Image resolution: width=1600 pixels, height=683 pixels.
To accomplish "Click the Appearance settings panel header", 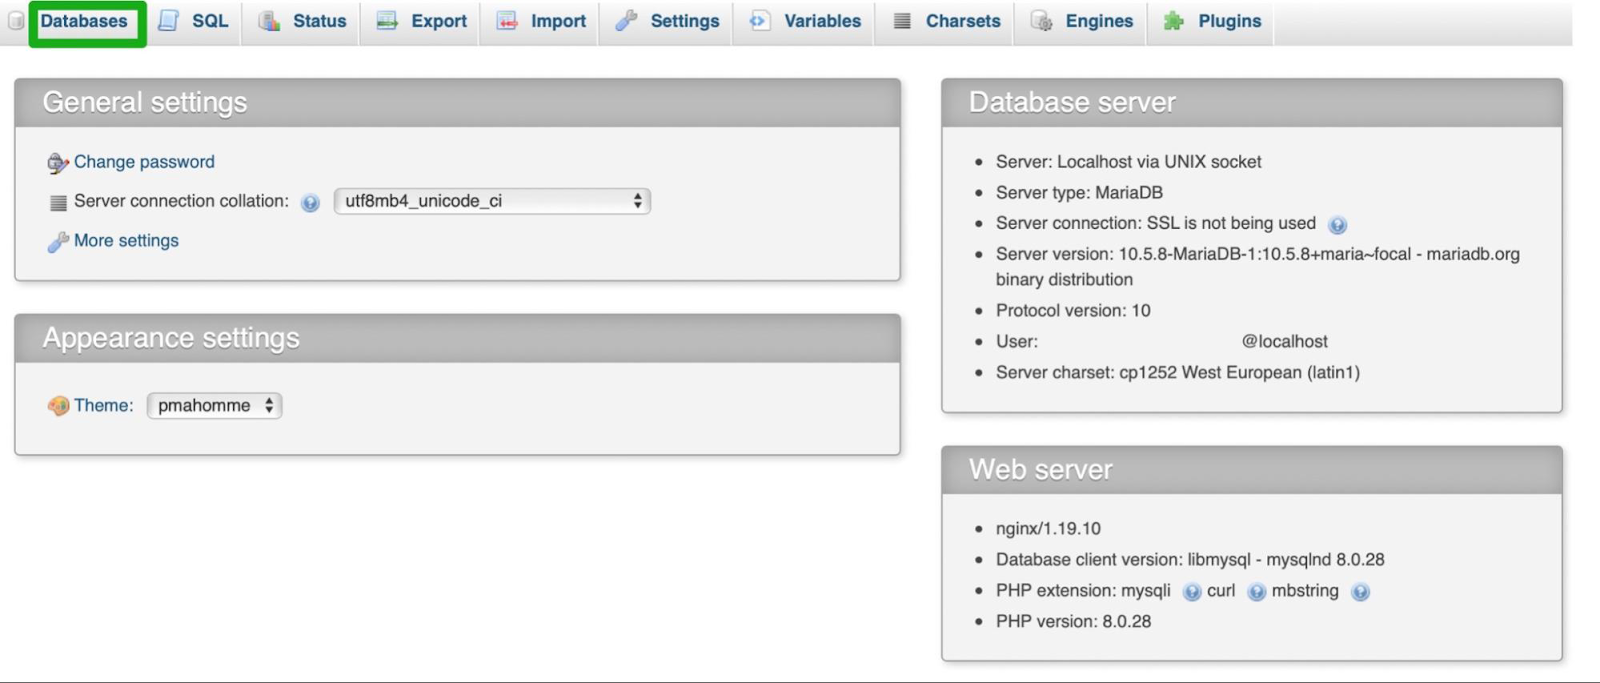I will pos(457,339).
